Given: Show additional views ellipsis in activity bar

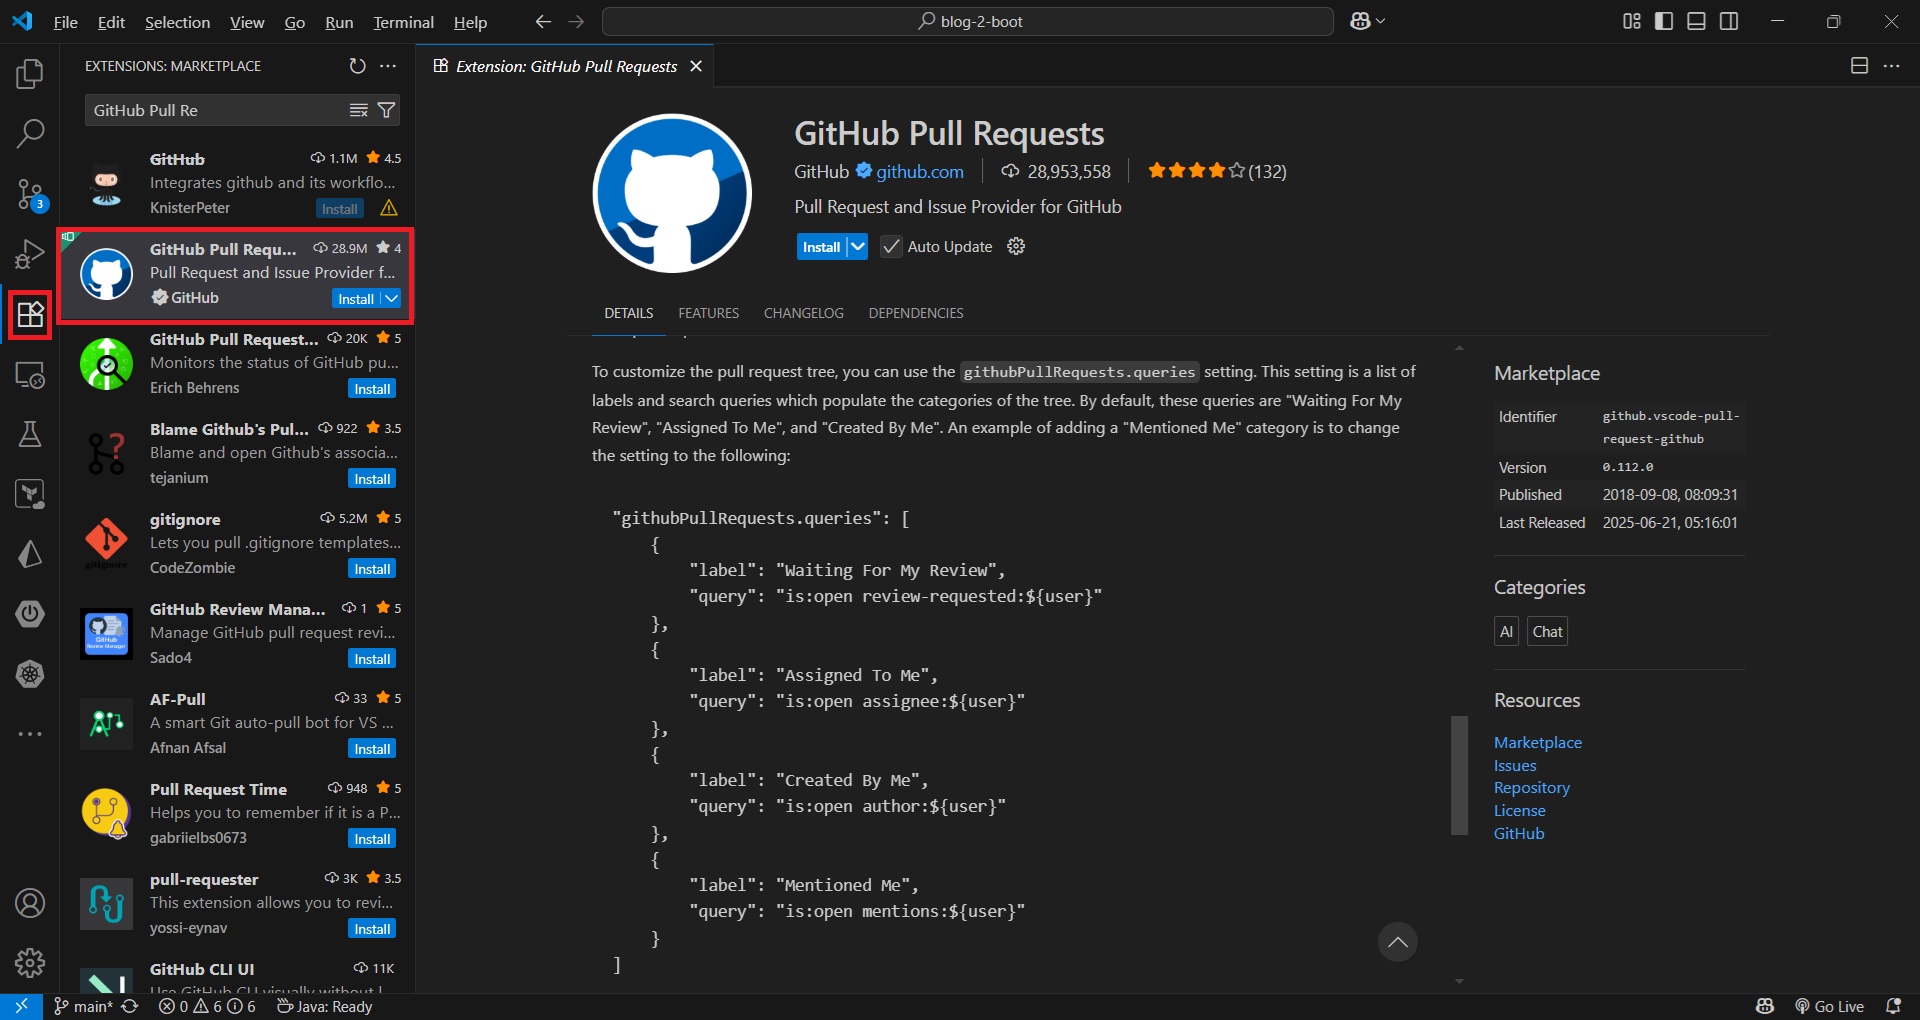Looking at the screenshot, I should (x=30, y=734).
